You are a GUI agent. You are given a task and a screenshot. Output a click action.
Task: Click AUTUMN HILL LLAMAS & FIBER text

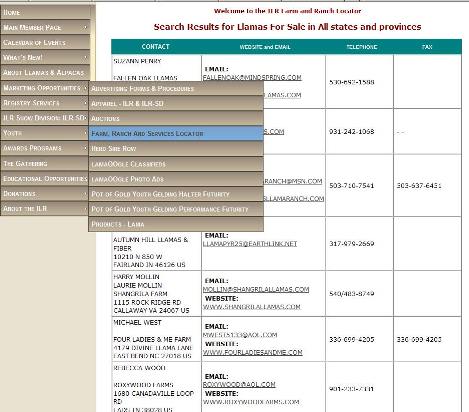pyautogui.click(x=151, y=244)
